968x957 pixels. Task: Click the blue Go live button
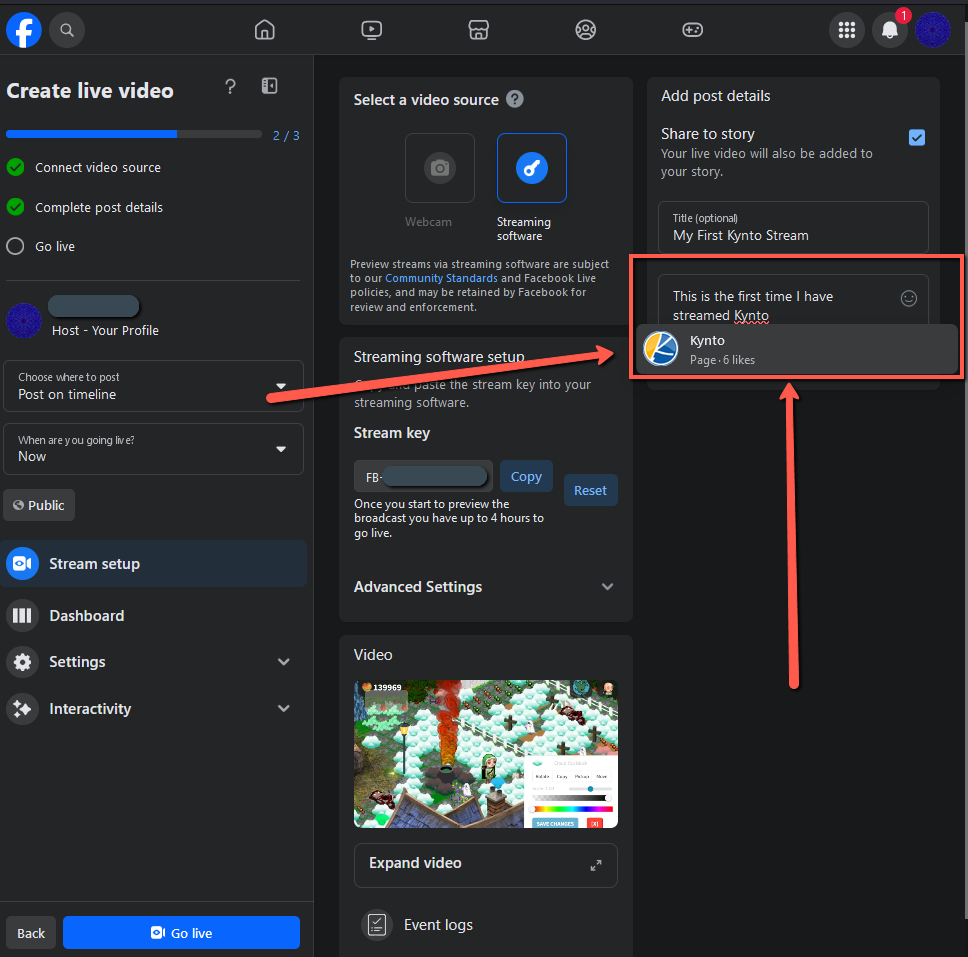point(182,932)
